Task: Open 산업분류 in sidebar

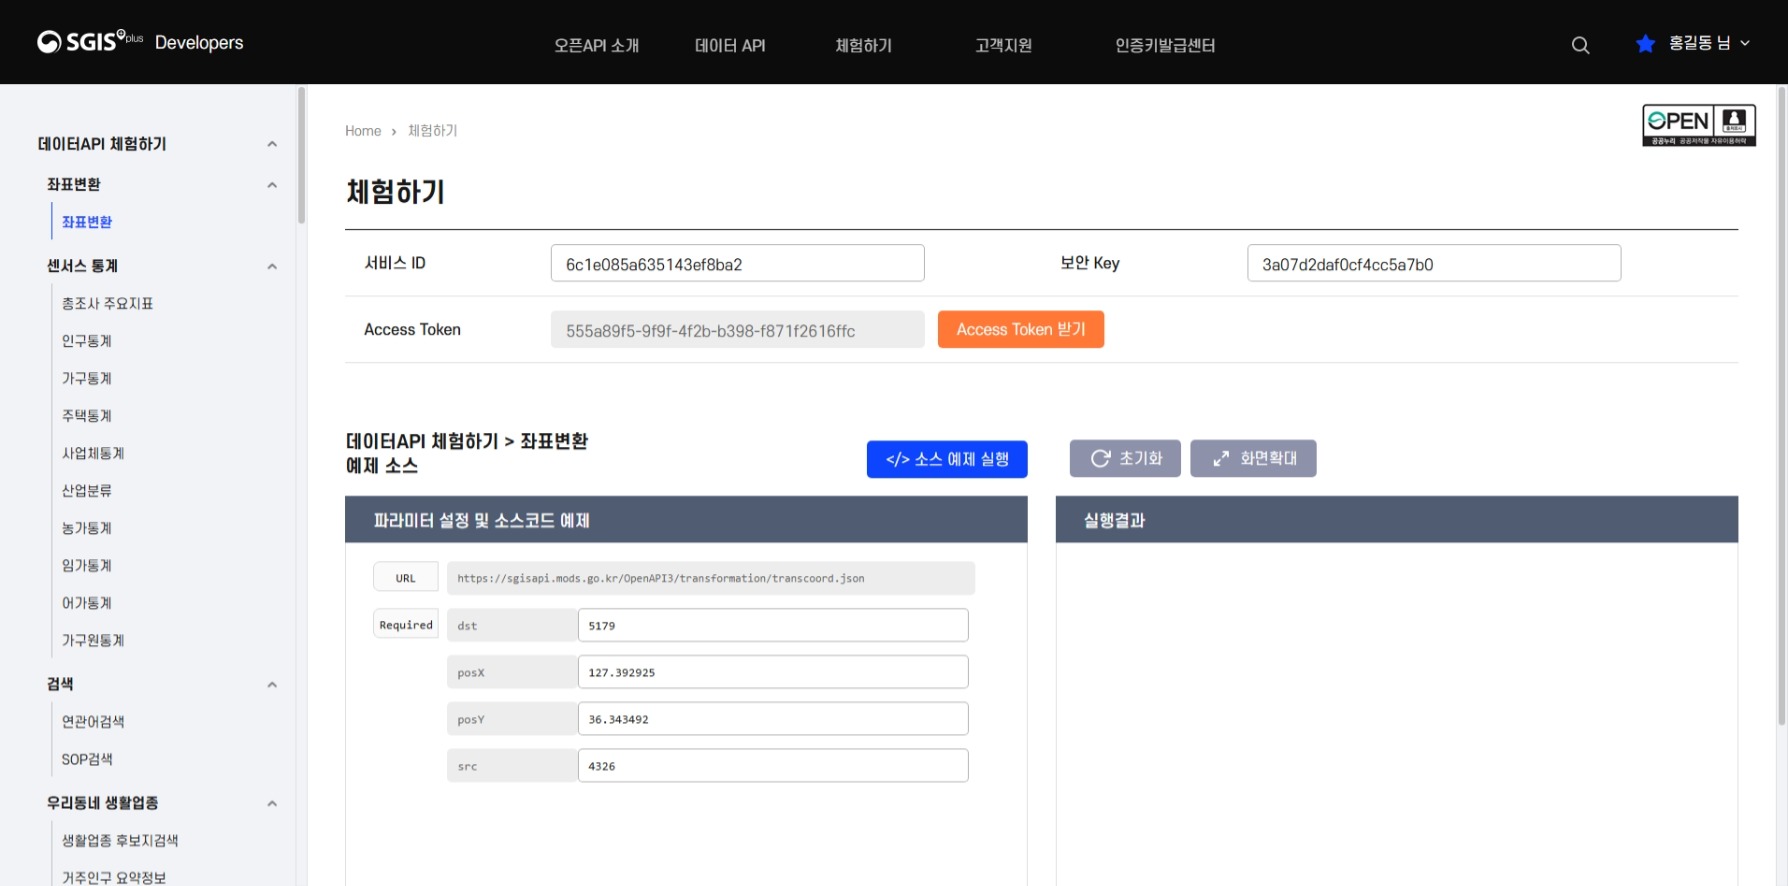Action: (x=87, y=490)
